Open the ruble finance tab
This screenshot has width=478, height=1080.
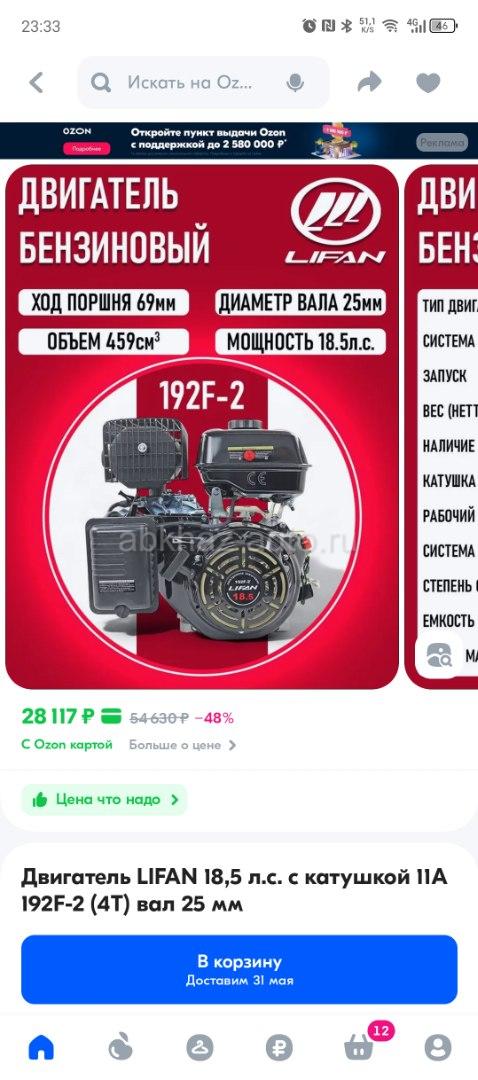[x=279, y=1048]
